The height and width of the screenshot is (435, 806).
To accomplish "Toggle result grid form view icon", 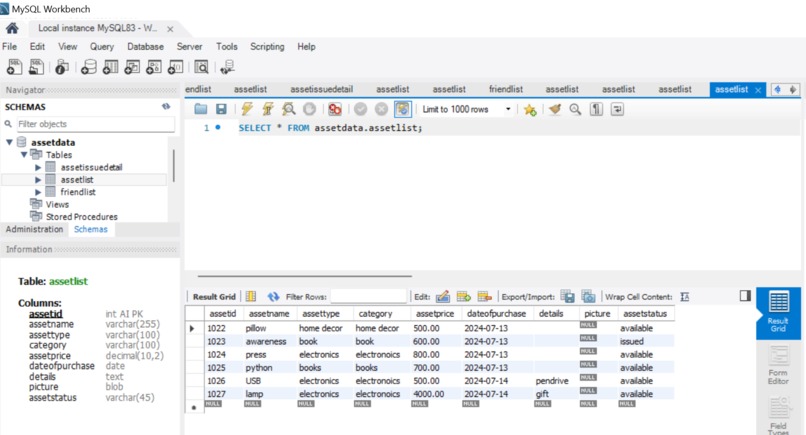I will 251,296.
